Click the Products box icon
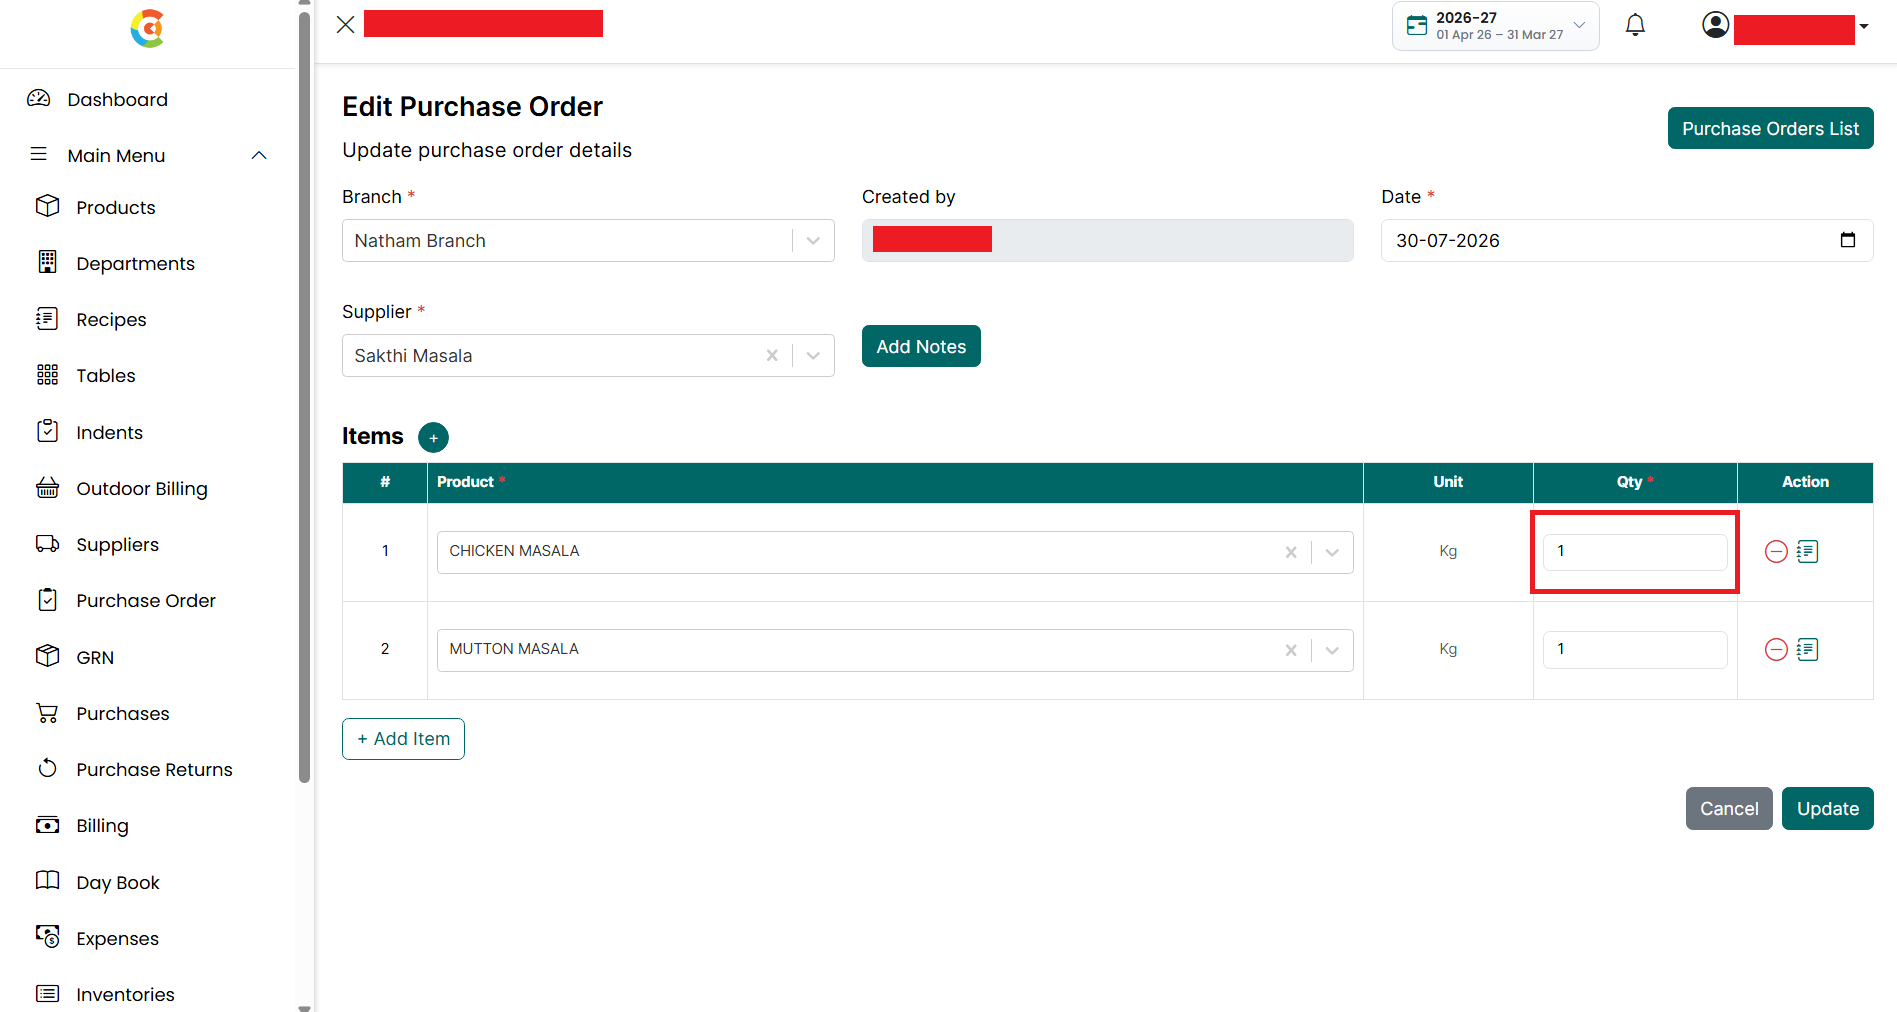Viewport: 1897px width, 1012px height. pos(47,206)
